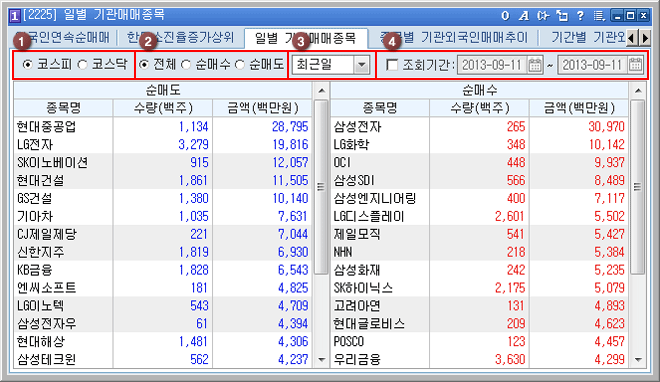Click the tab scroll right arrow
Image resolution: width=660 pixels, height=382 pixels.
(x=645, y=39)
